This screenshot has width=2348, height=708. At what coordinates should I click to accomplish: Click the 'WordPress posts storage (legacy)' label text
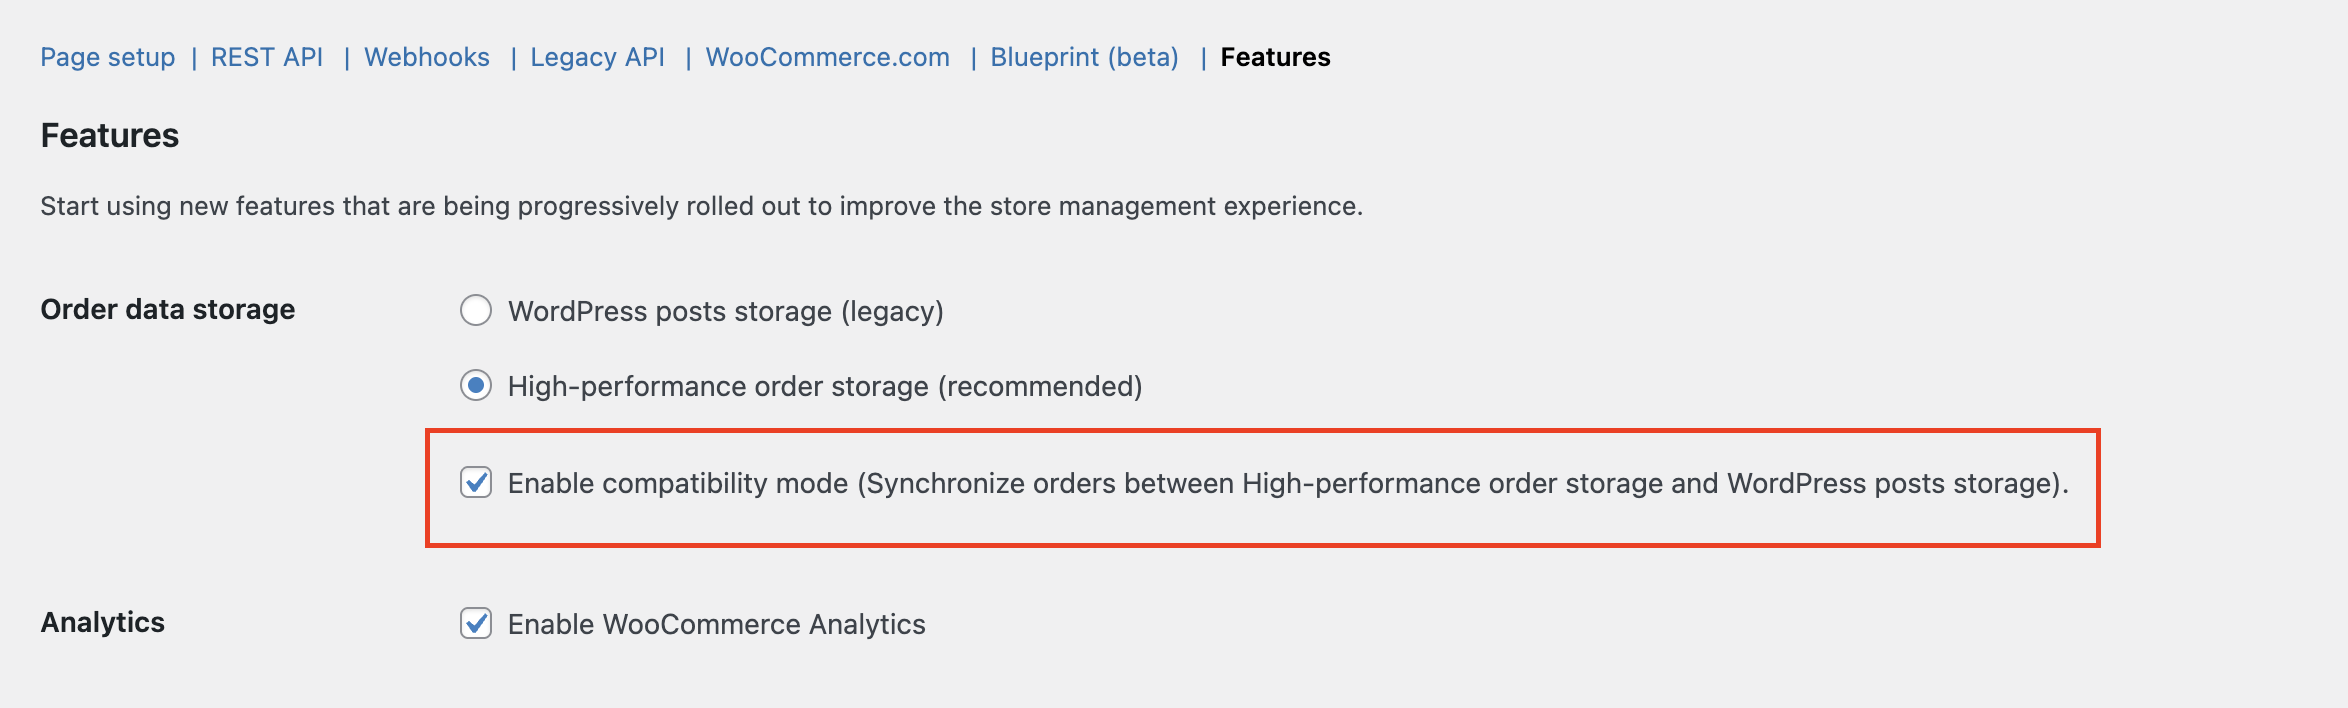point(725,311)
